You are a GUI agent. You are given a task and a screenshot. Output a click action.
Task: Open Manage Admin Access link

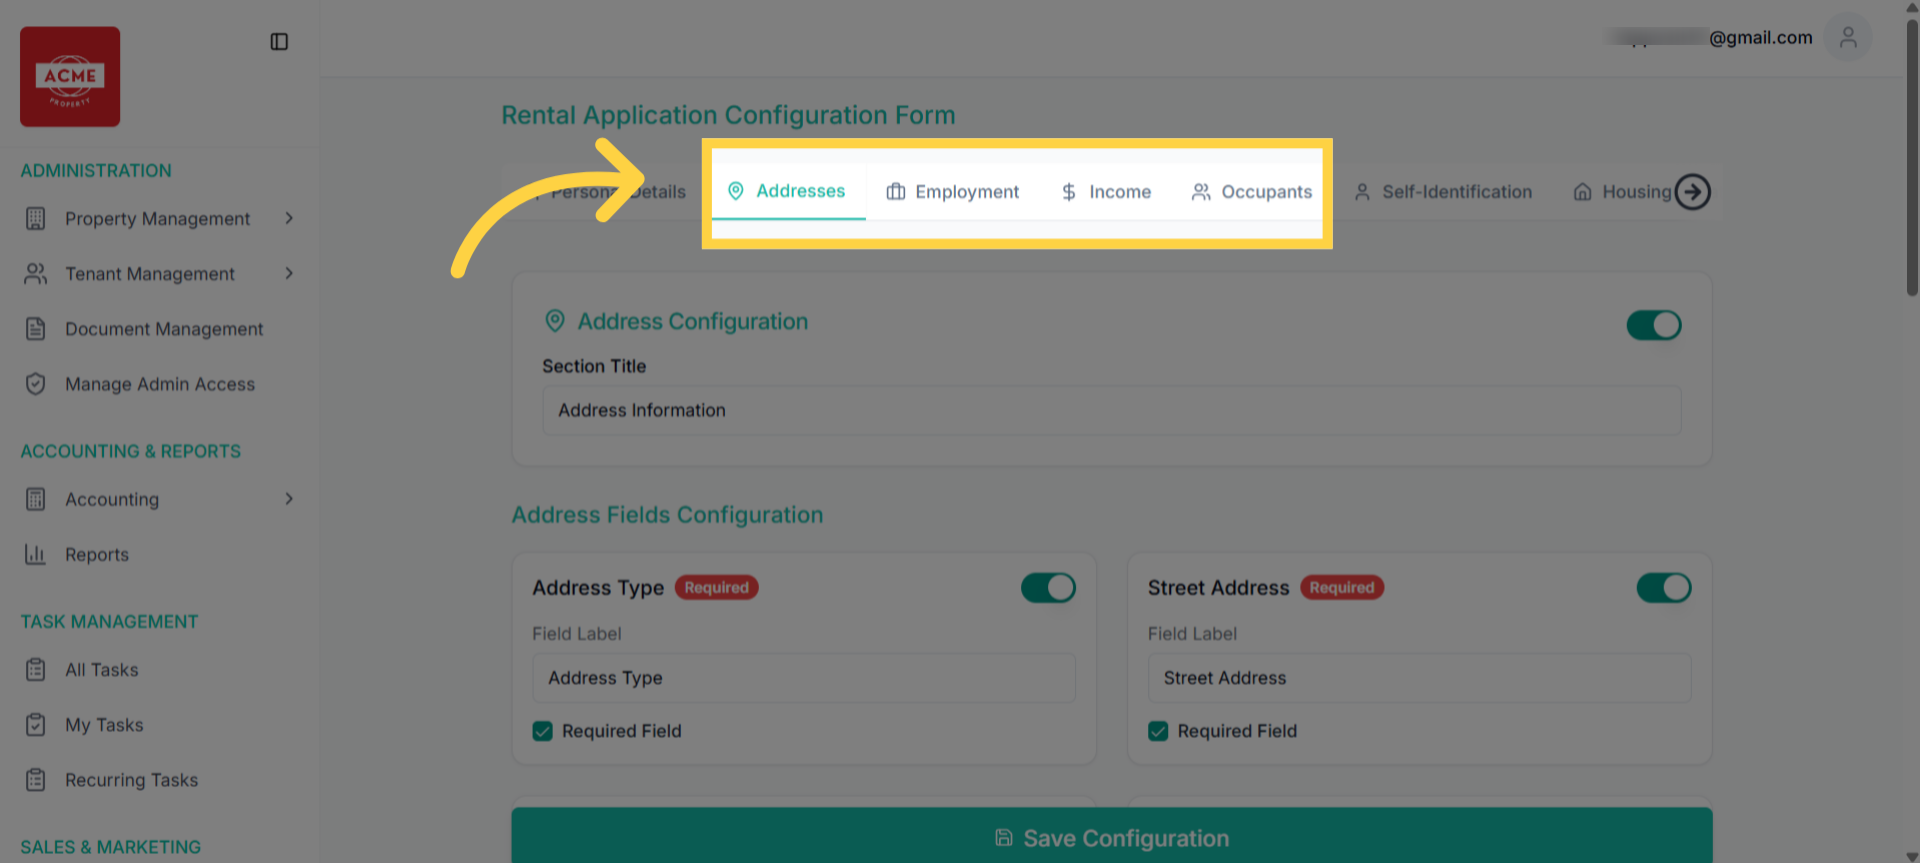click(160, 384)
